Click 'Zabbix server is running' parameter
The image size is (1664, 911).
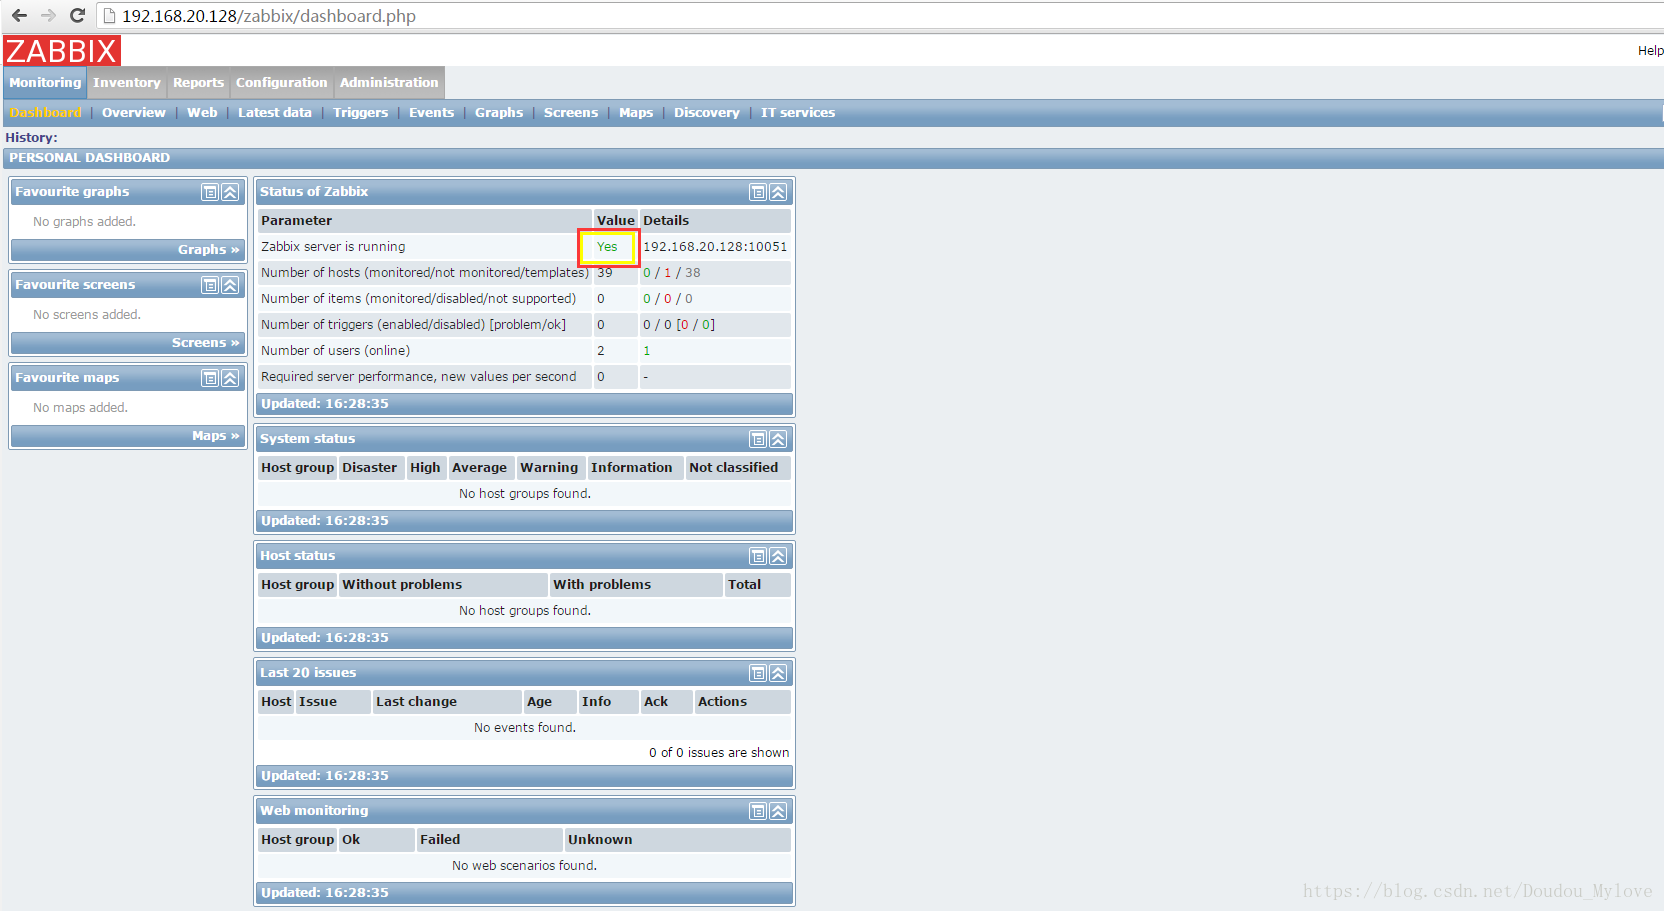[333, 247]
